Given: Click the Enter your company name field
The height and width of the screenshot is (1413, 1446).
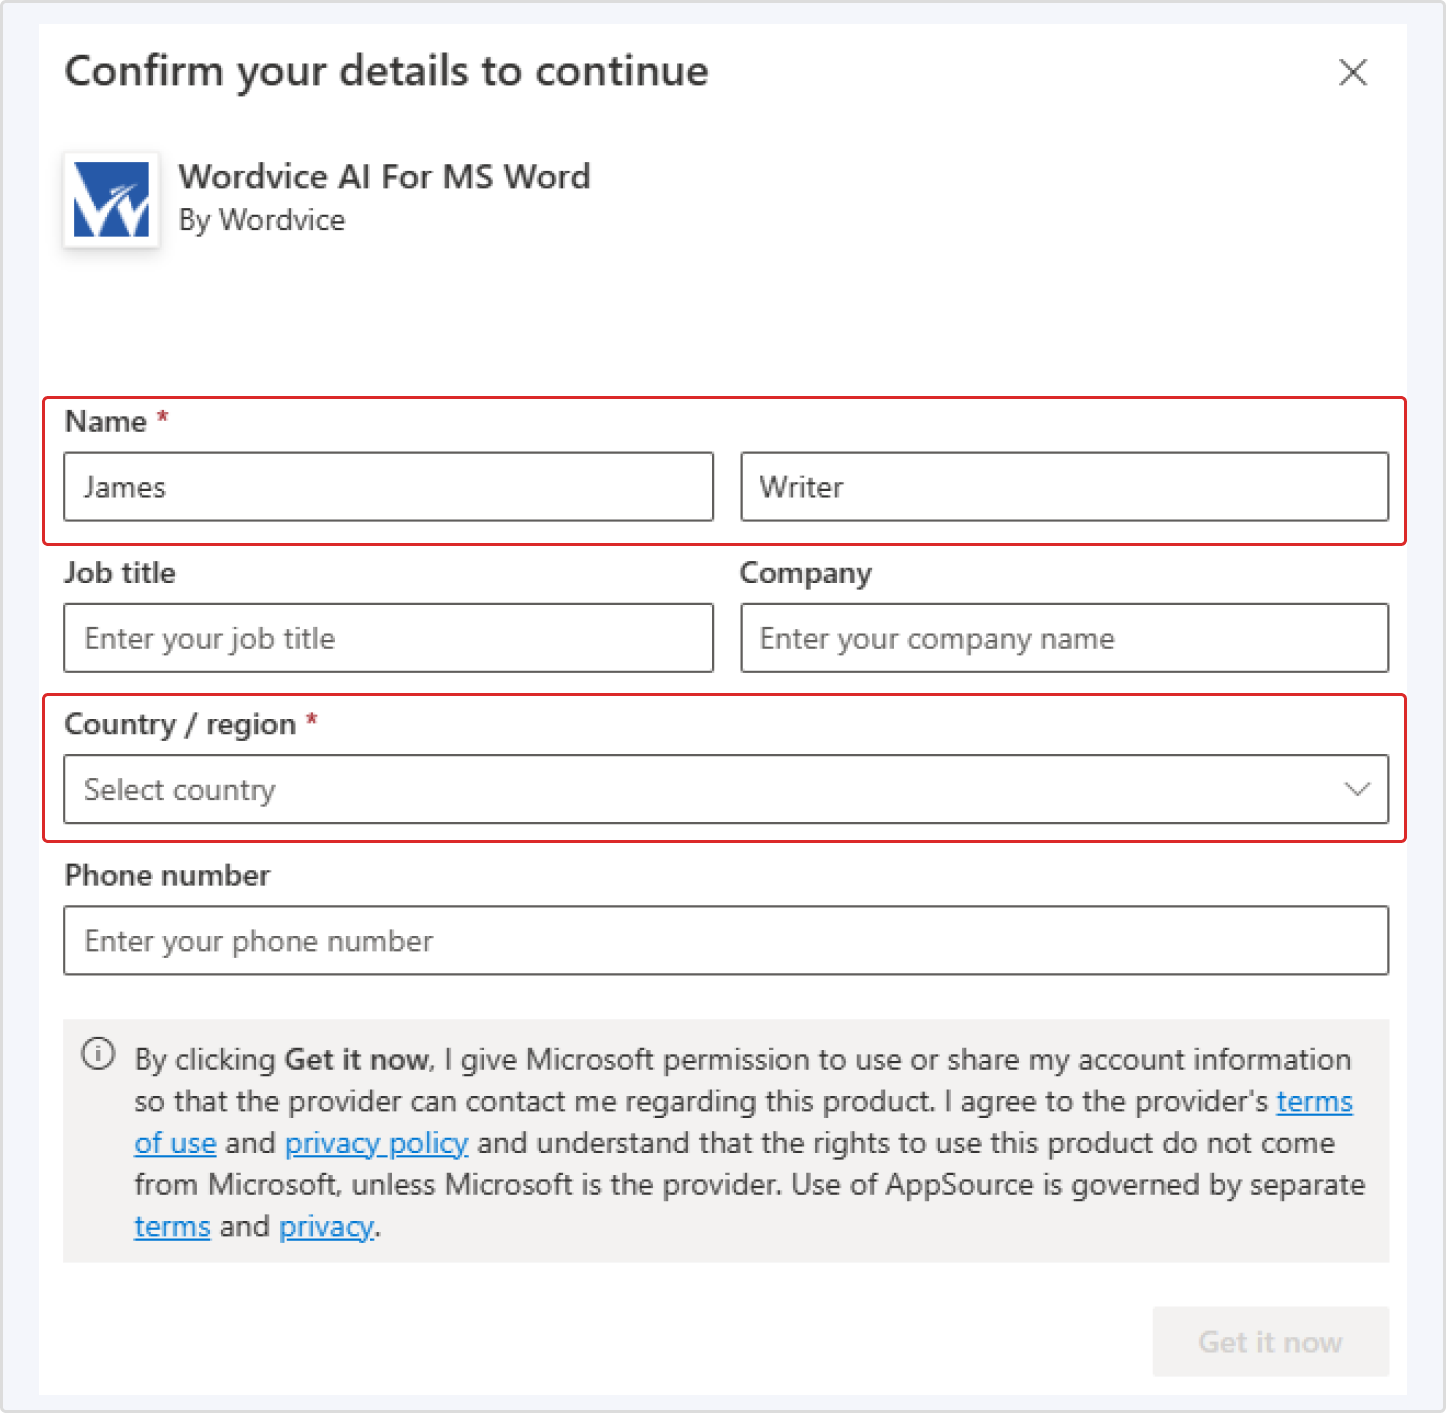Looking at the screenshot, I should click(1064, 638).
